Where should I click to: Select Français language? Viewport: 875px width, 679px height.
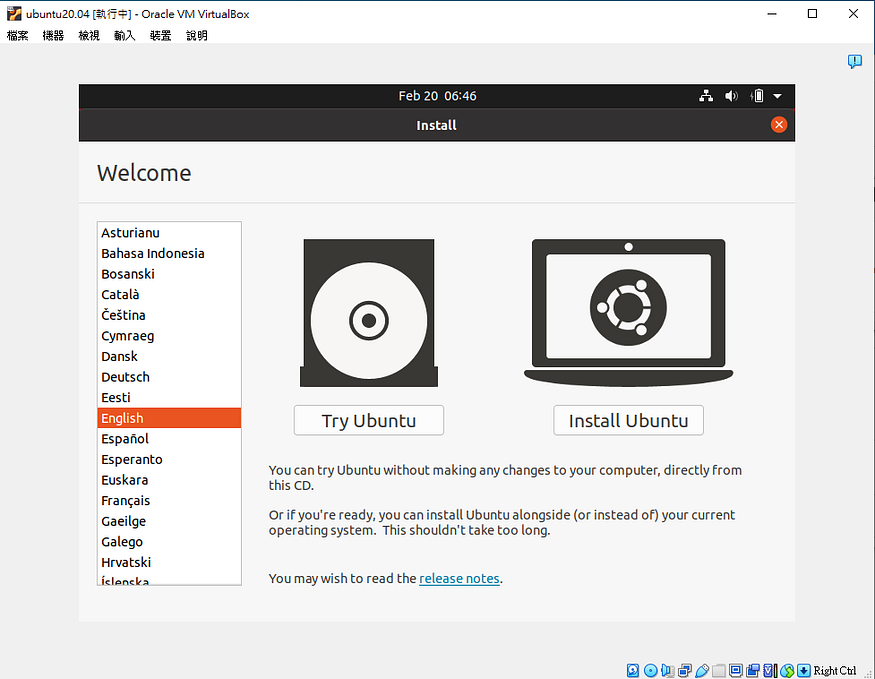pos(169,501)
